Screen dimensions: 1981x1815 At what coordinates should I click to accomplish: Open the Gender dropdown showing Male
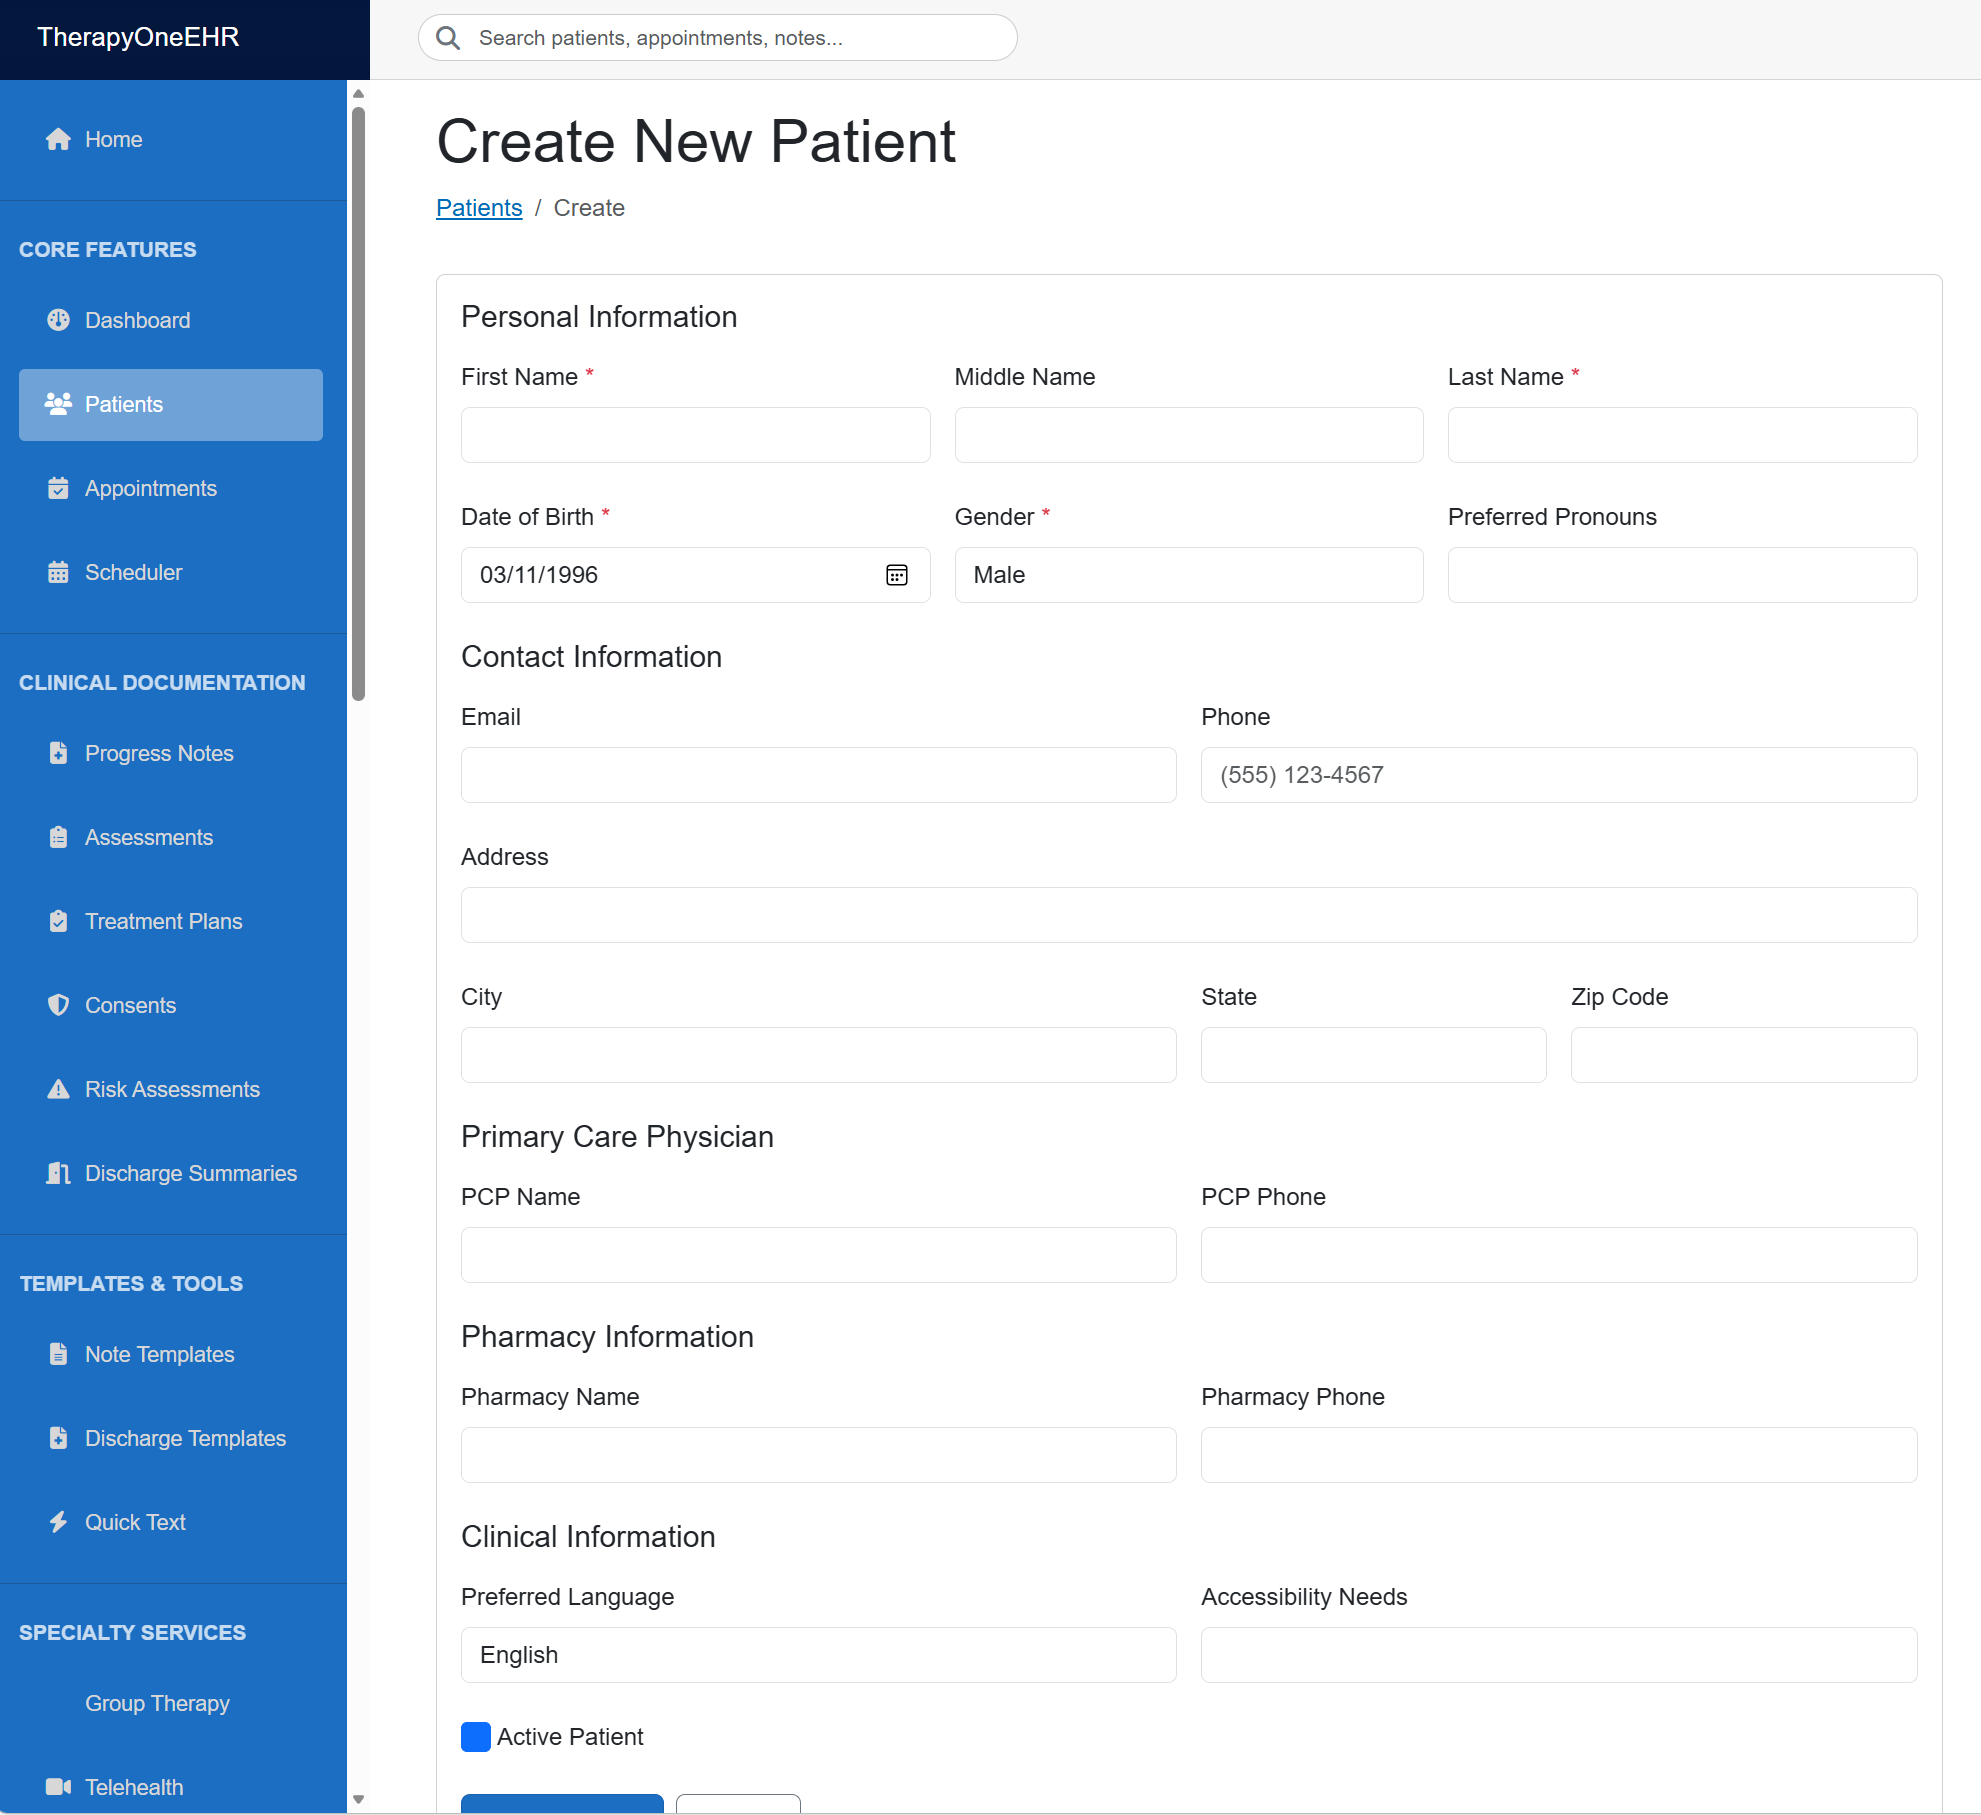coord(1187,575)
